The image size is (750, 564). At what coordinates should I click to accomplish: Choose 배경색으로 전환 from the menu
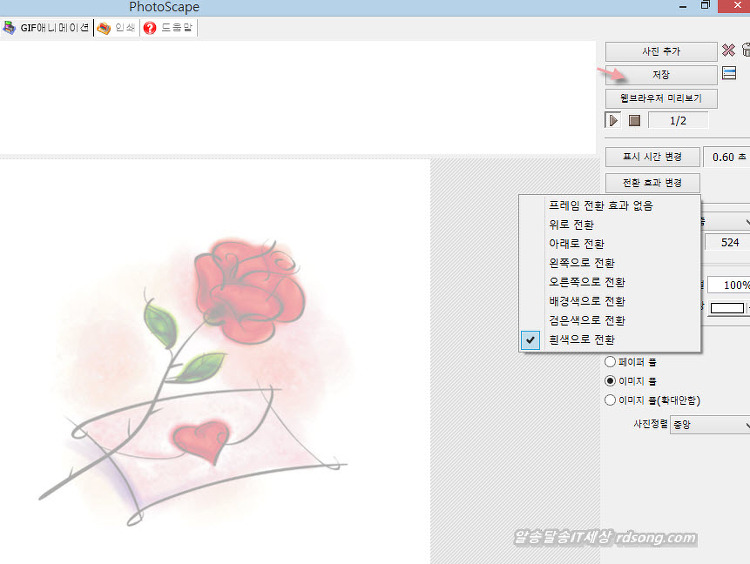coord(587,301)
